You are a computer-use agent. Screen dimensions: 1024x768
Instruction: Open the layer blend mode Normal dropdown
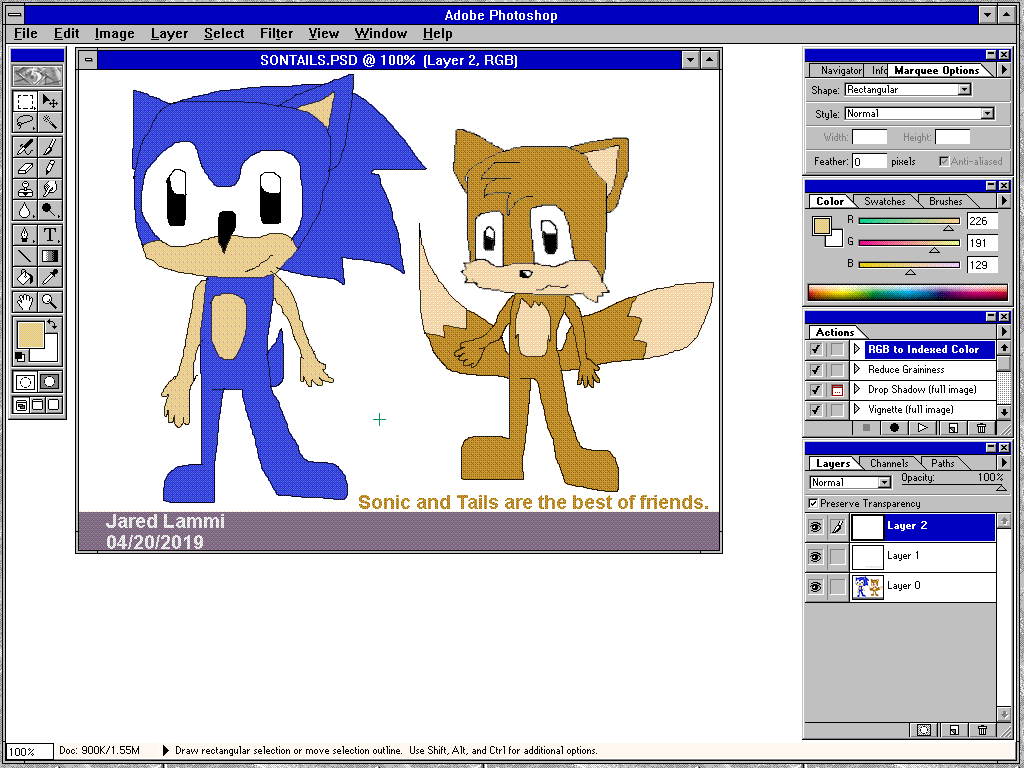884,483
